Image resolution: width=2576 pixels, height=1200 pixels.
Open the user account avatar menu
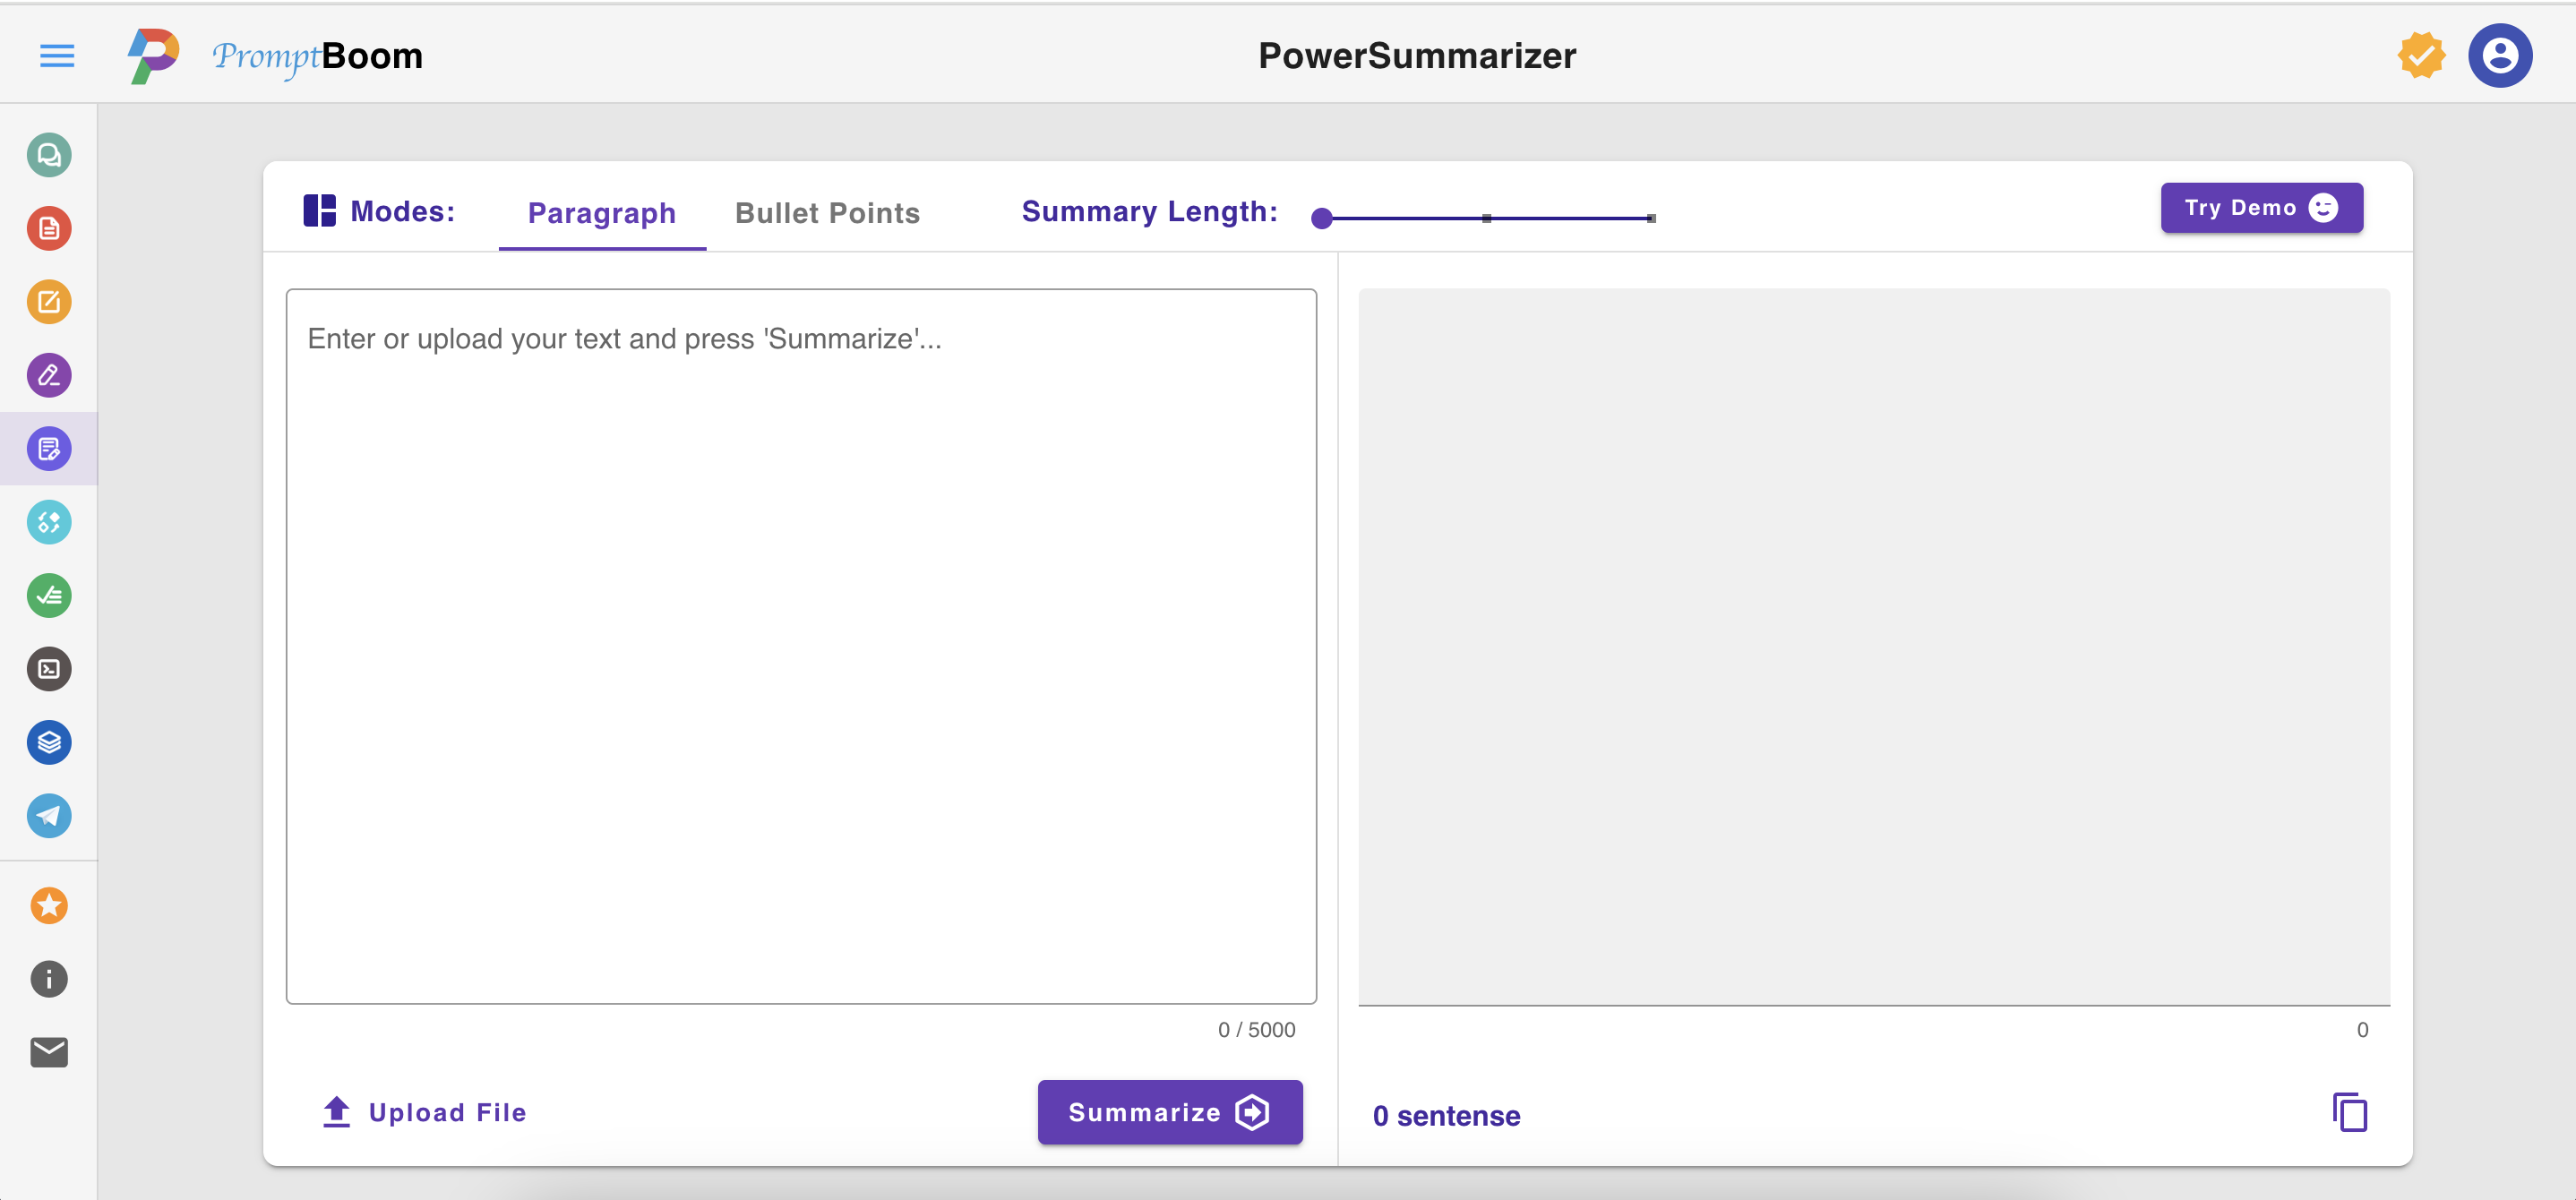point(2499,56)
